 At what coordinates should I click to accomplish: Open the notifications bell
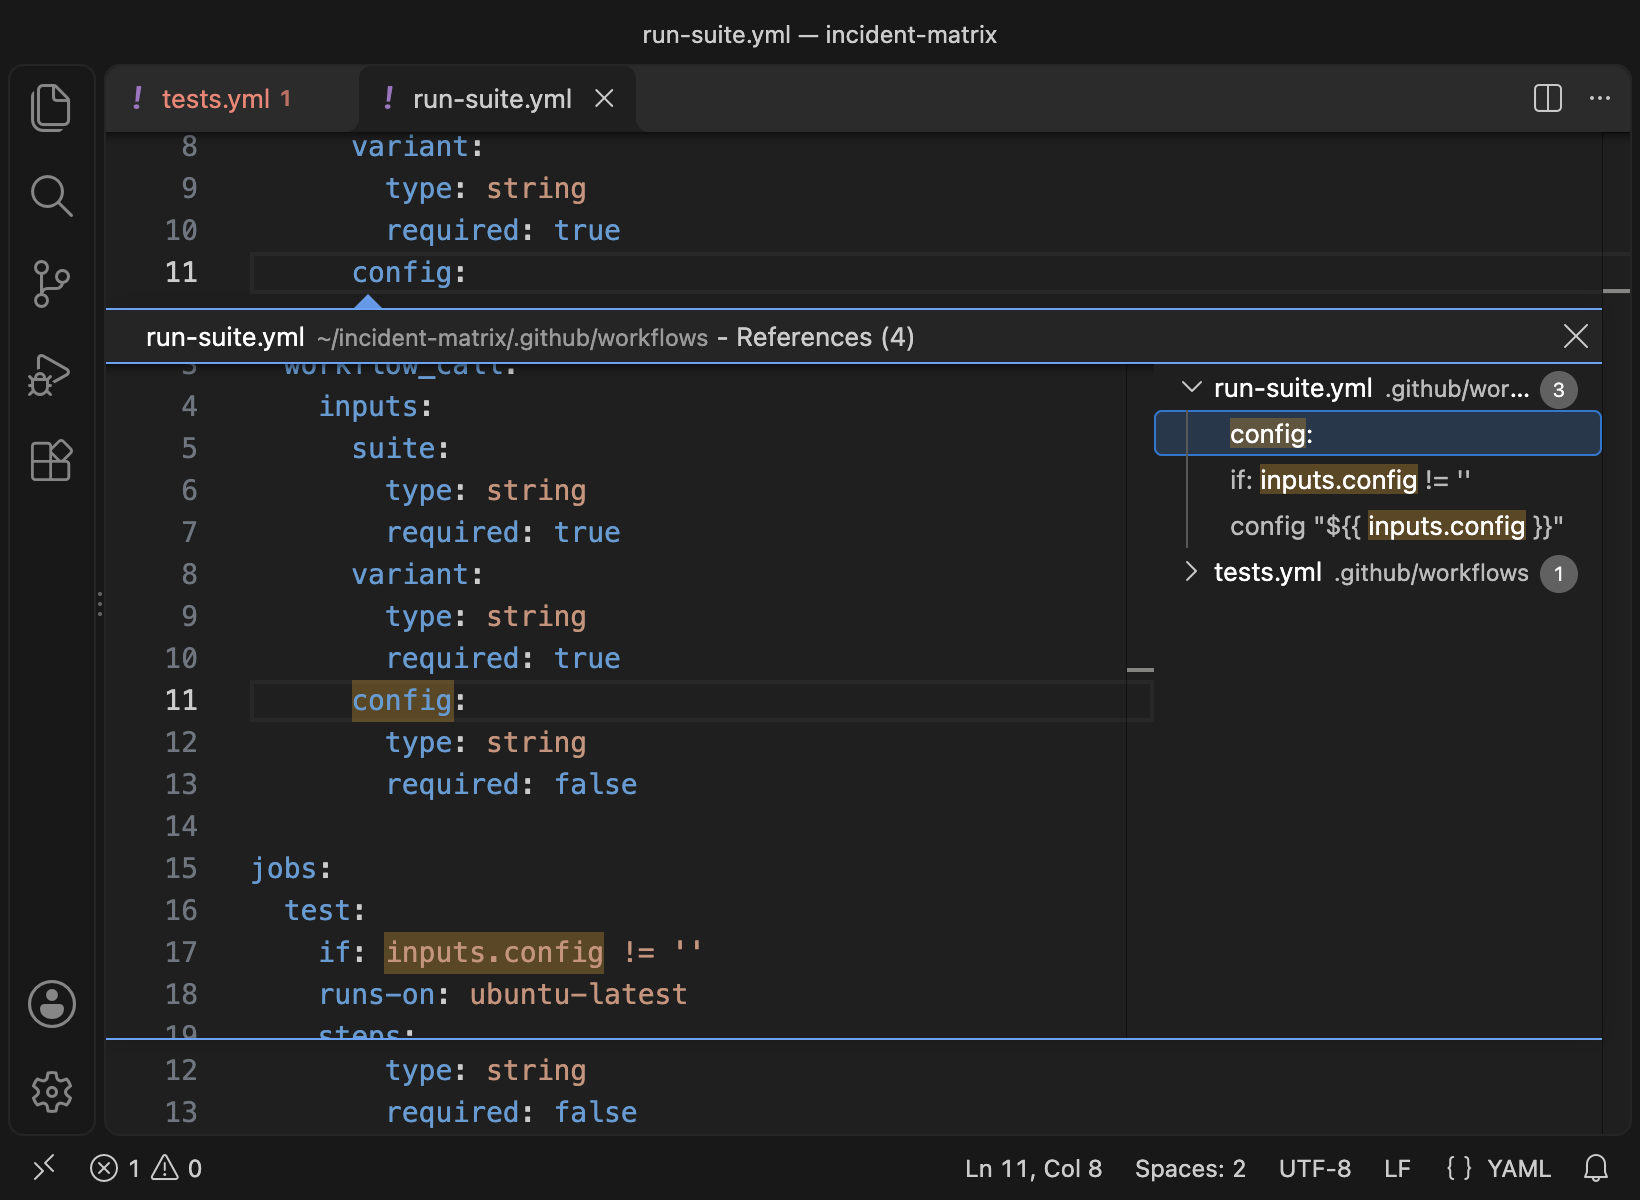click(1596, 1168)
